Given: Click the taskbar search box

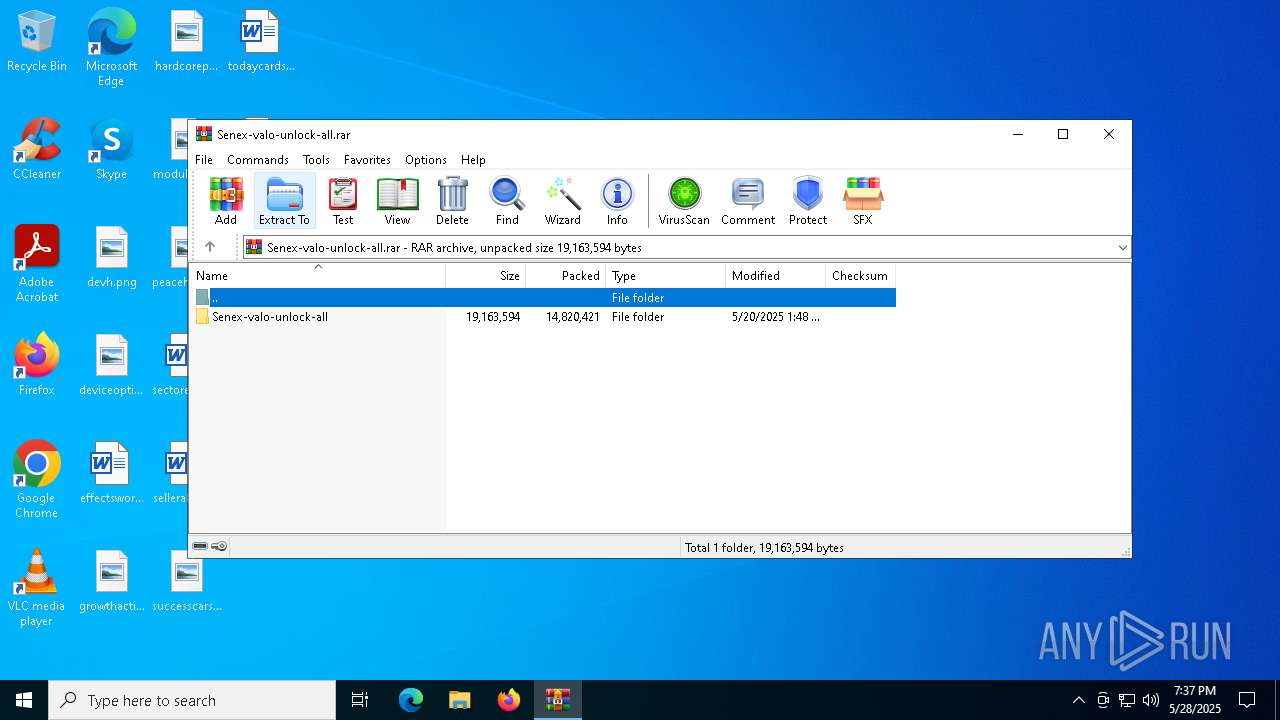Looking at the screenshot, I should 192,700.
